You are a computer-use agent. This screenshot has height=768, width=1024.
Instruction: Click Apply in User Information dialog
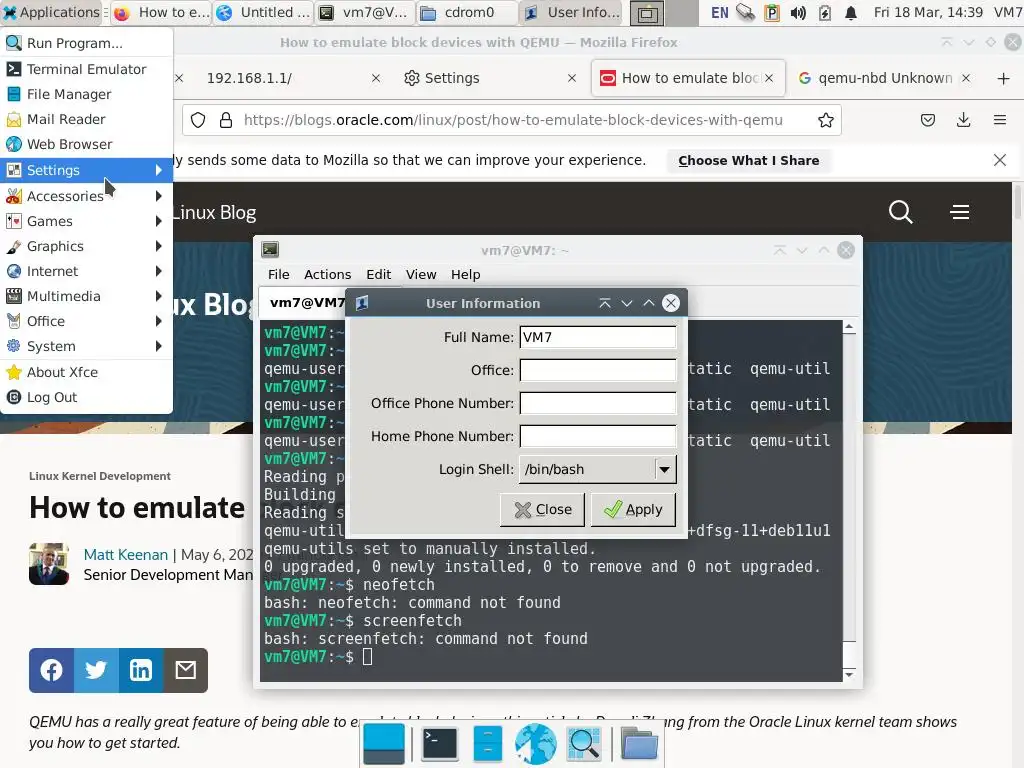tap(633, 509)
